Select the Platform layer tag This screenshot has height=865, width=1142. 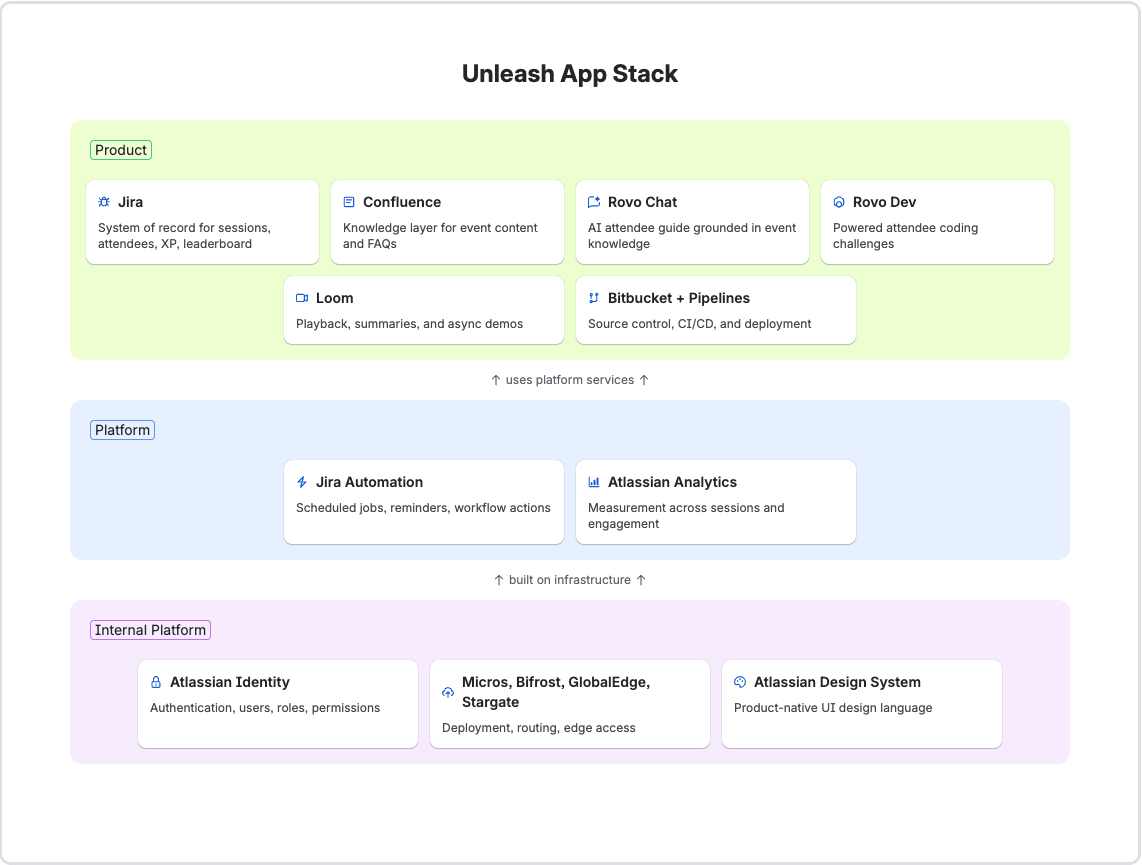click(122, 430)
